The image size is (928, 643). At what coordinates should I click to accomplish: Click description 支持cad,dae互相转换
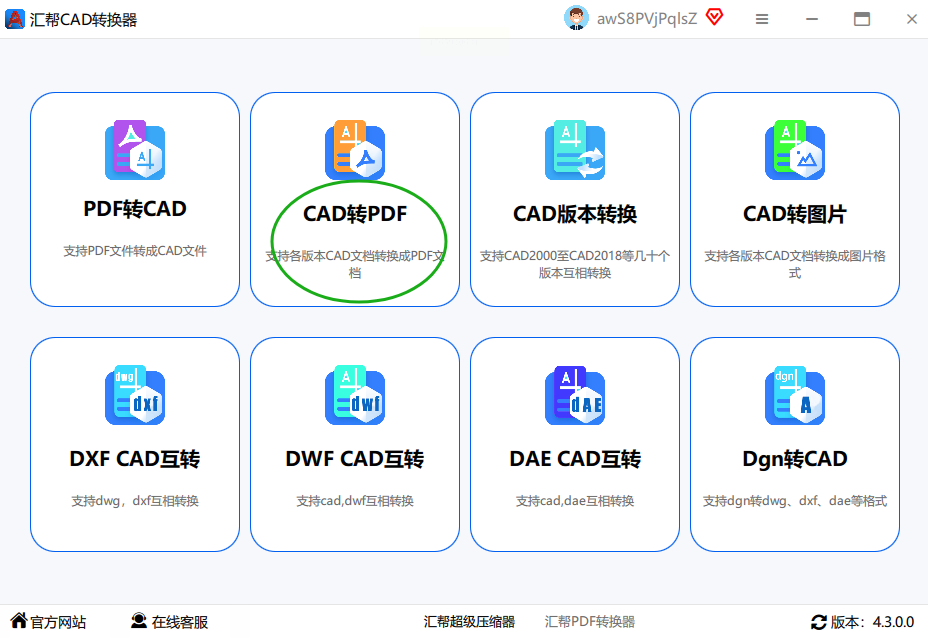click(x=575, y=501)
